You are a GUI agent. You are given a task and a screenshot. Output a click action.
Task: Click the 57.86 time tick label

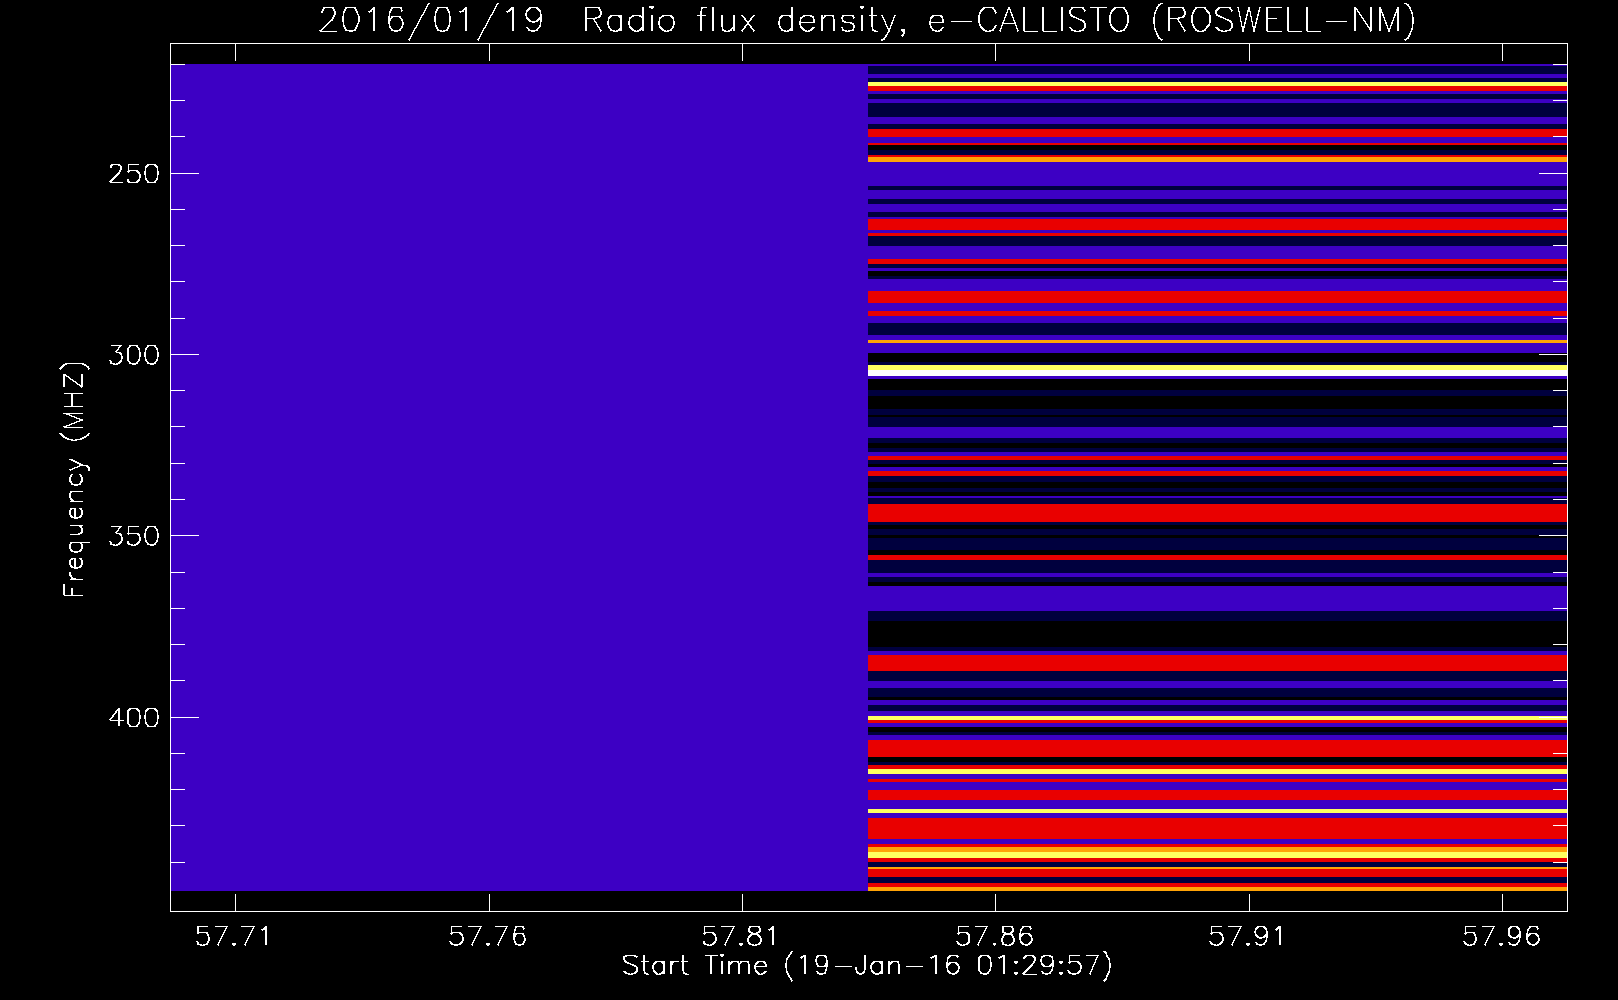coord(995,936)
